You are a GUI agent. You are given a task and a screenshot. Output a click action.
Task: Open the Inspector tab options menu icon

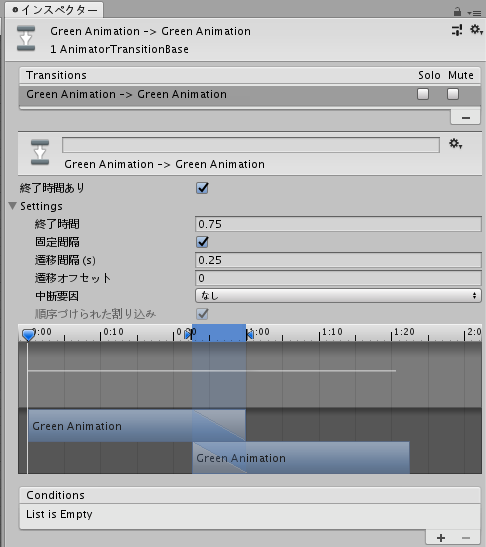tap(475, 13)
